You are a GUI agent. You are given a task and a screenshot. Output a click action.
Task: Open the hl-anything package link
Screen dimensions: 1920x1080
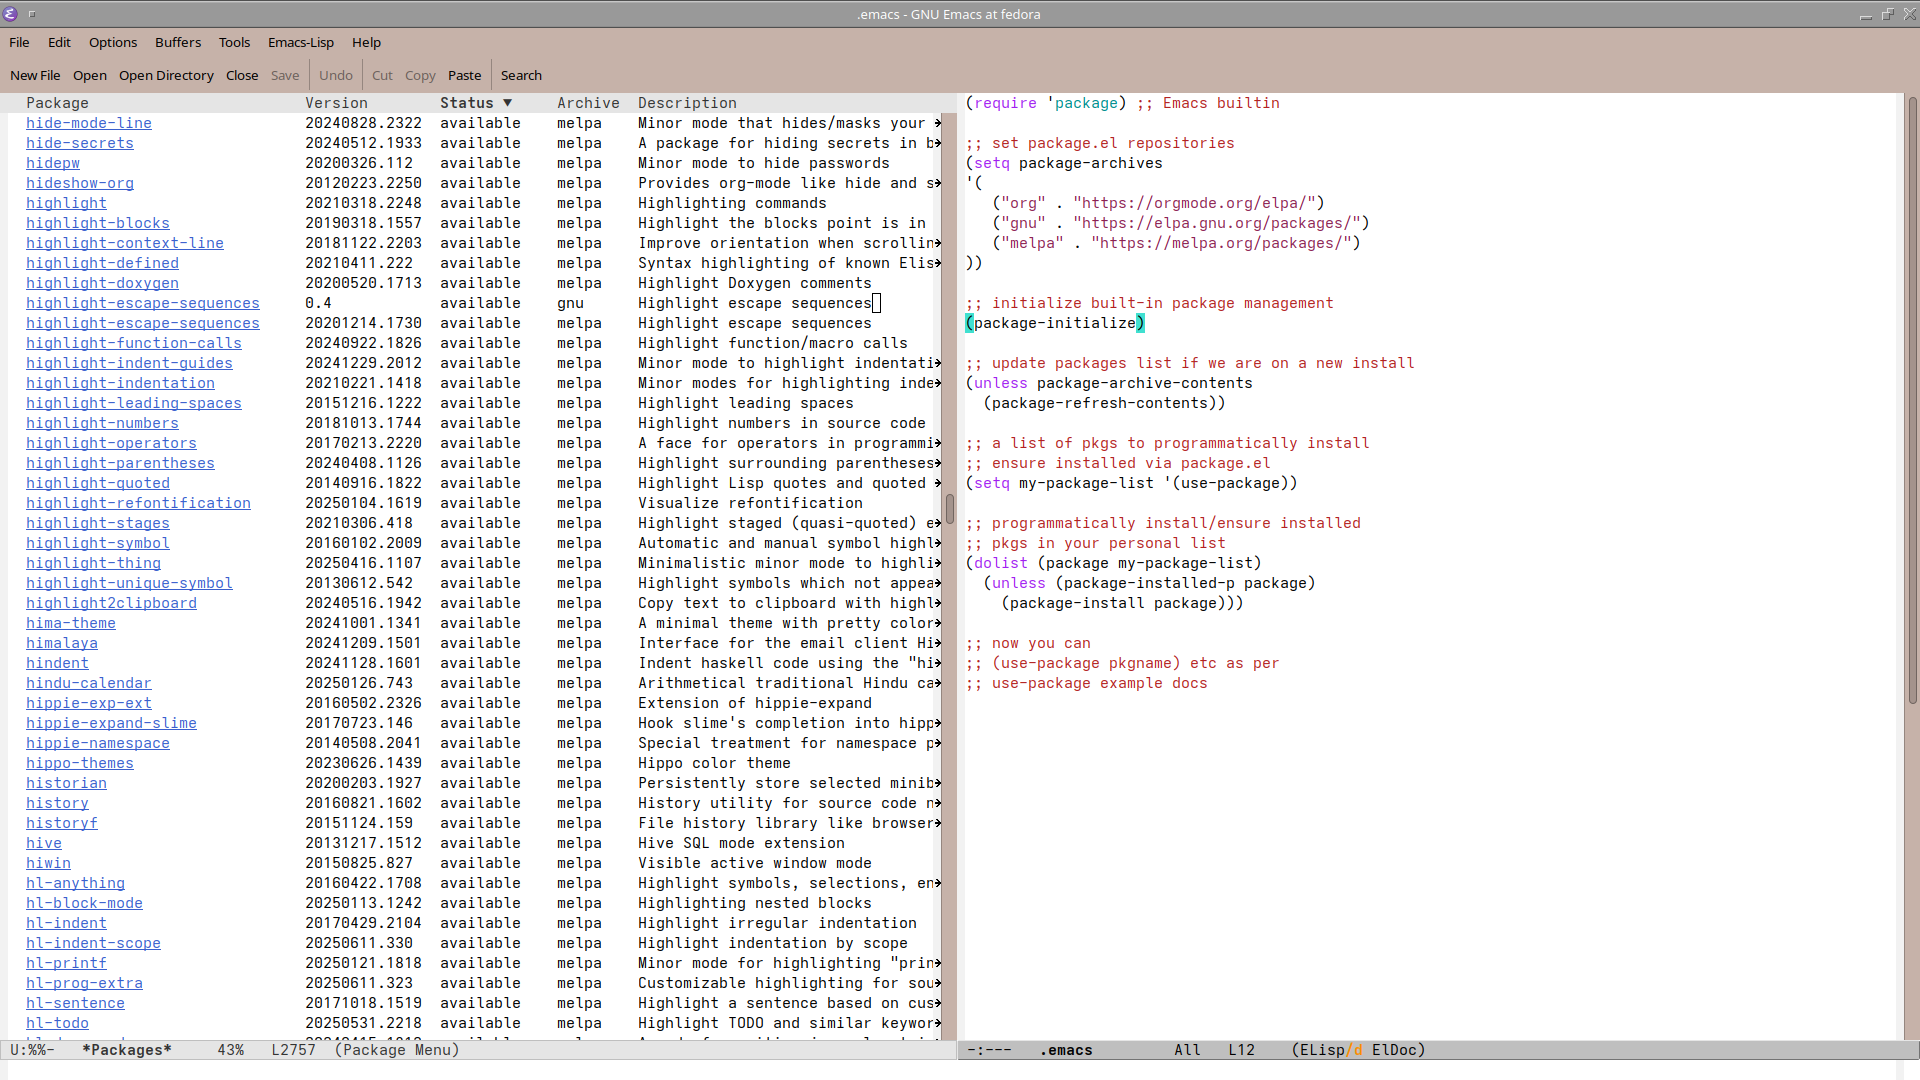pos(75,883)
